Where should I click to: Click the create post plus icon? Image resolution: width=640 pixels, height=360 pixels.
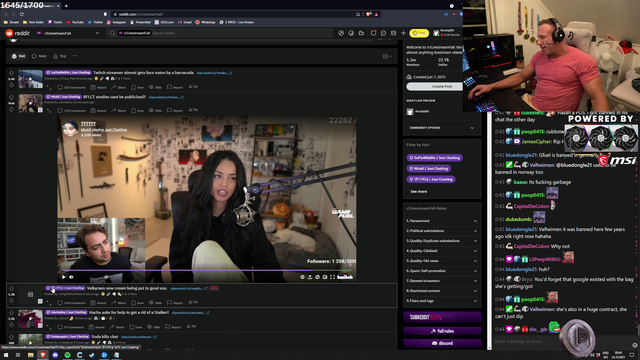(403, 33)
